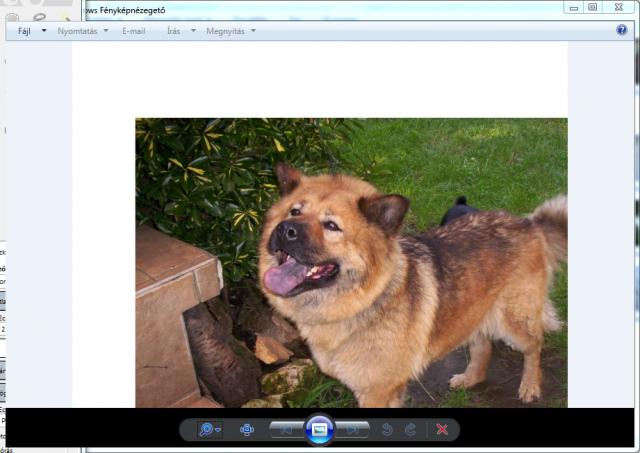Skip to the next photo
The height and width of the screenshot is (453, 640).
coord(352,430)
